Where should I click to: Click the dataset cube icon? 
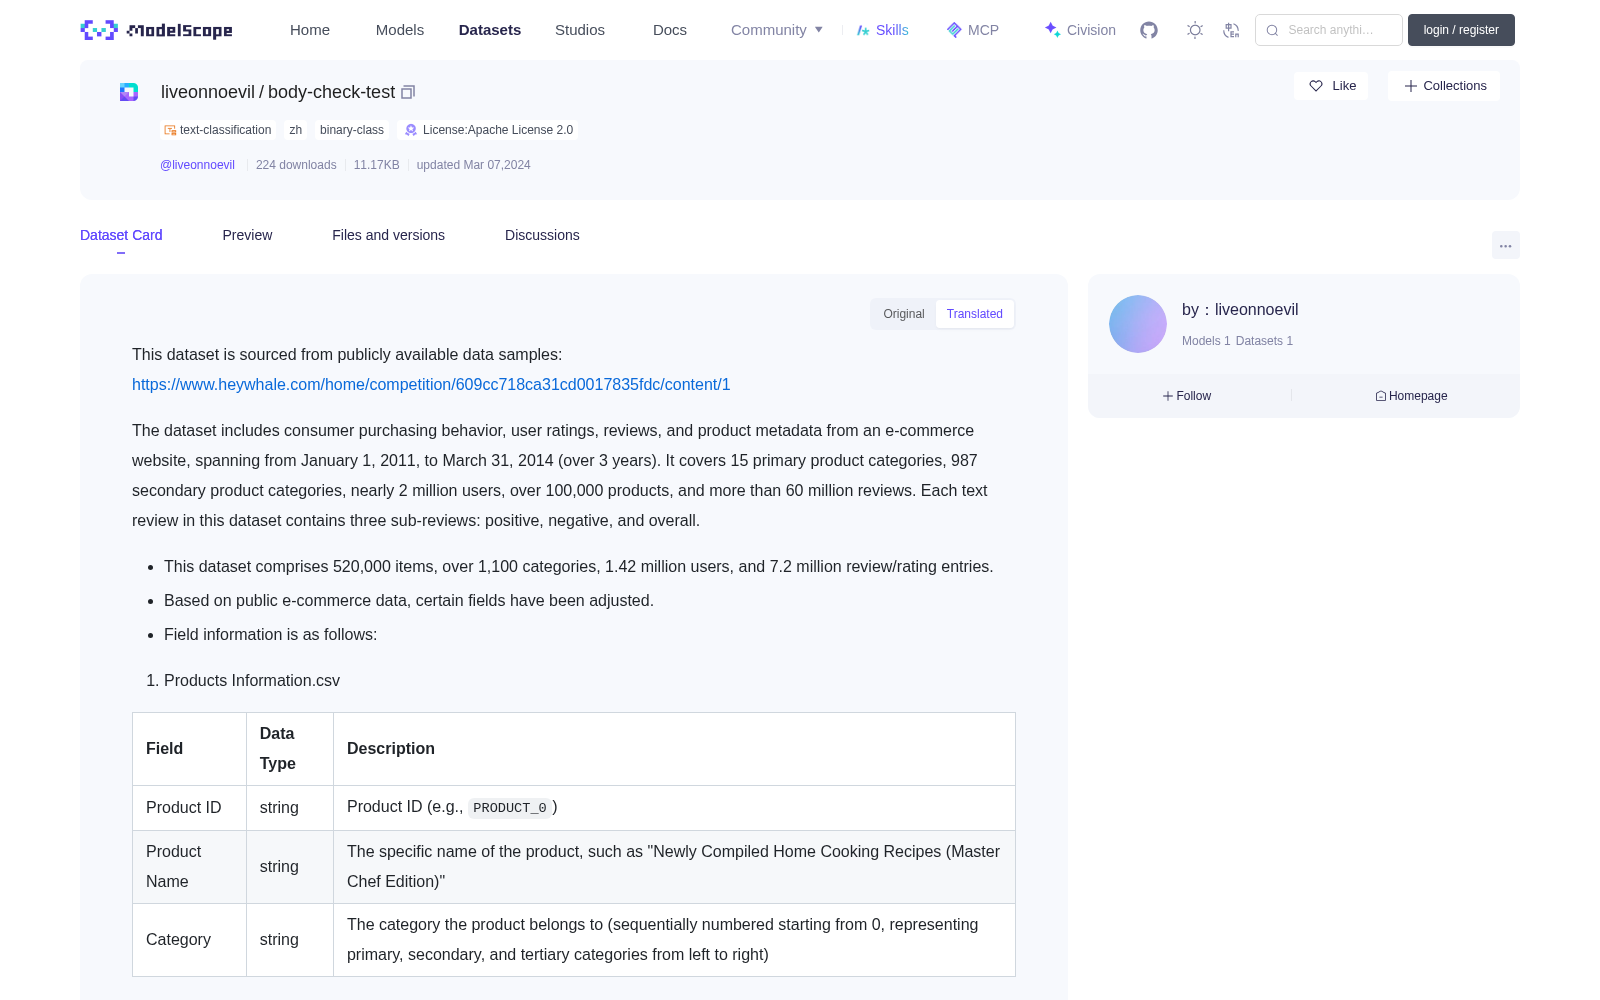(x=129, y=92)
